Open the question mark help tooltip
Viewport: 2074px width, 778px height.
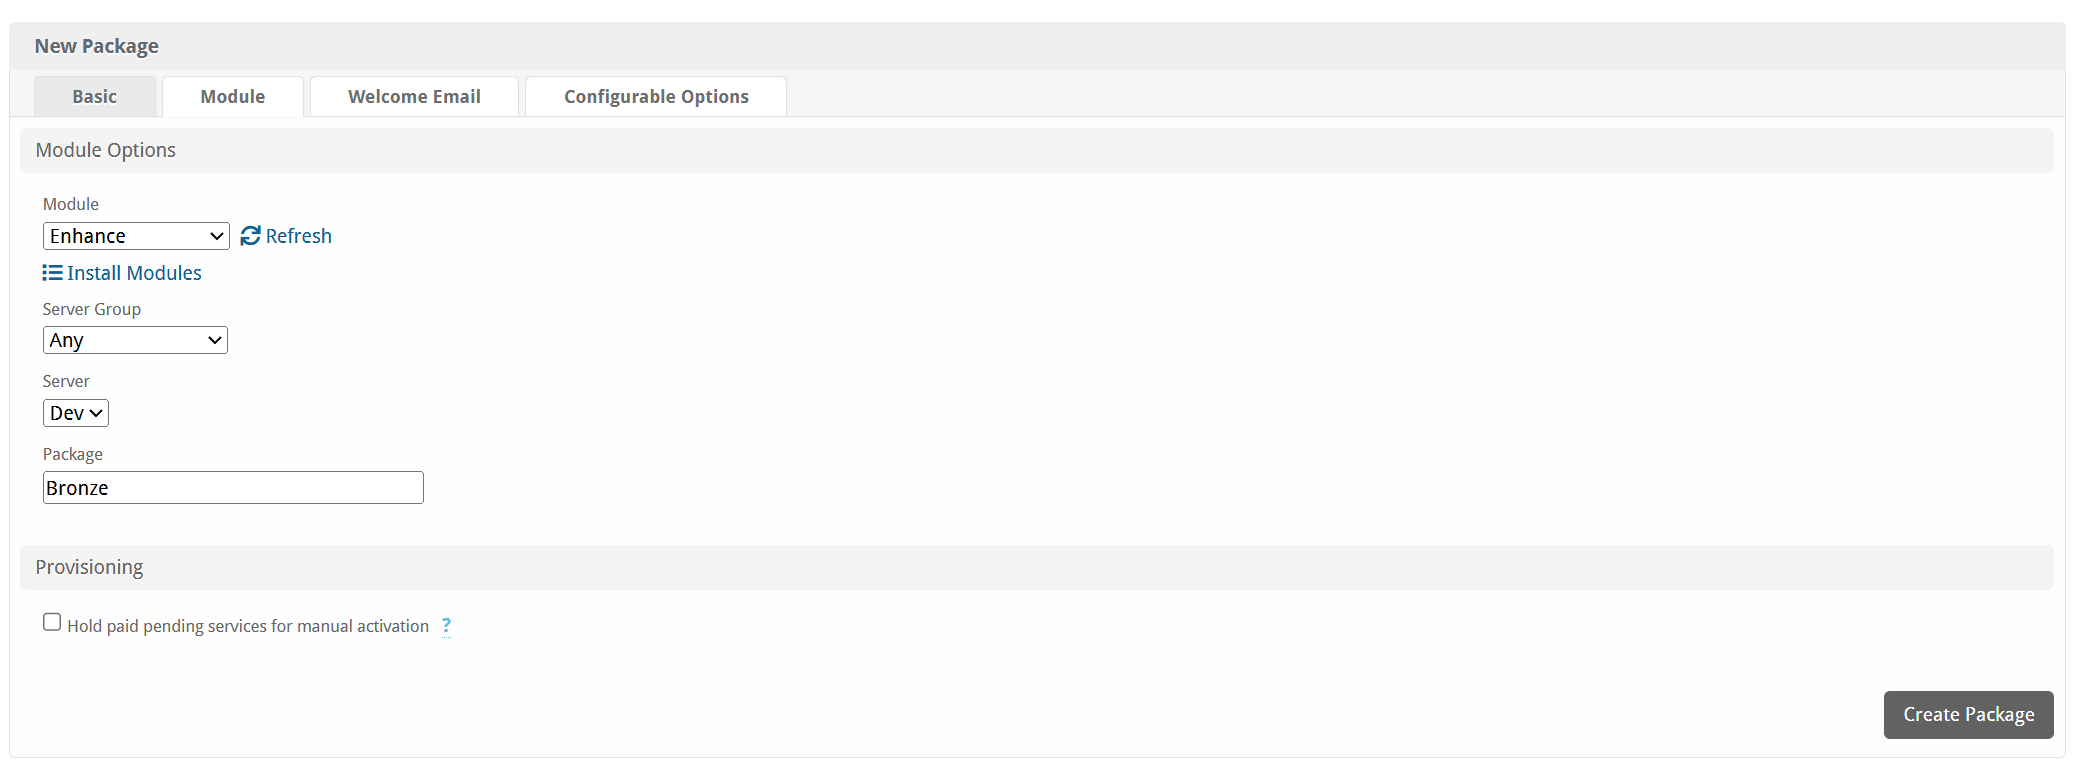(x=446, y=626)
